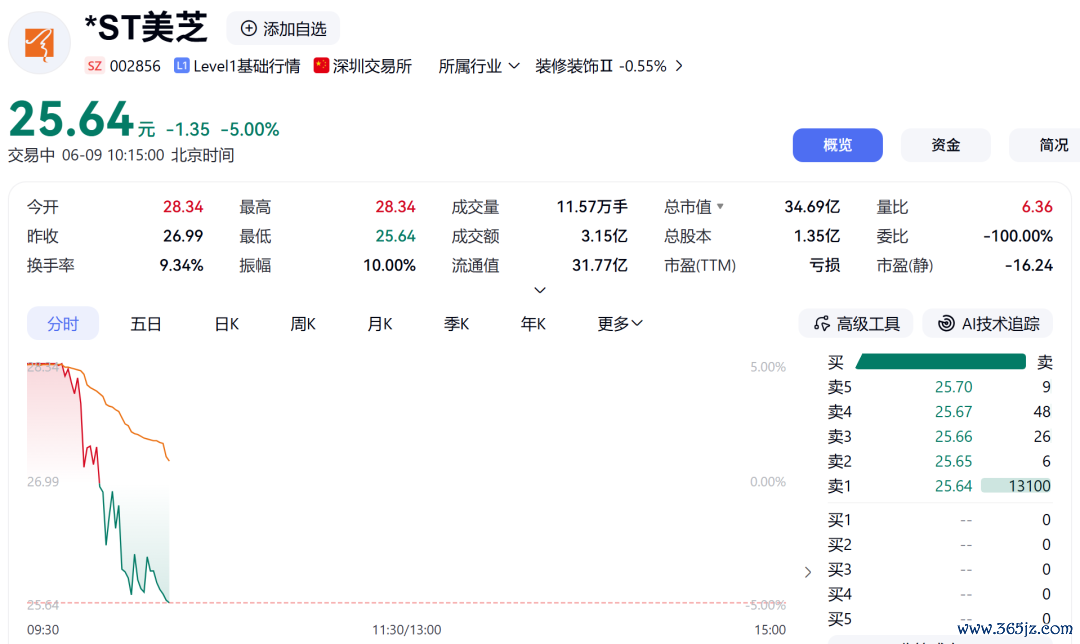Add stock via 添加自选 button

tap(283, 29)
